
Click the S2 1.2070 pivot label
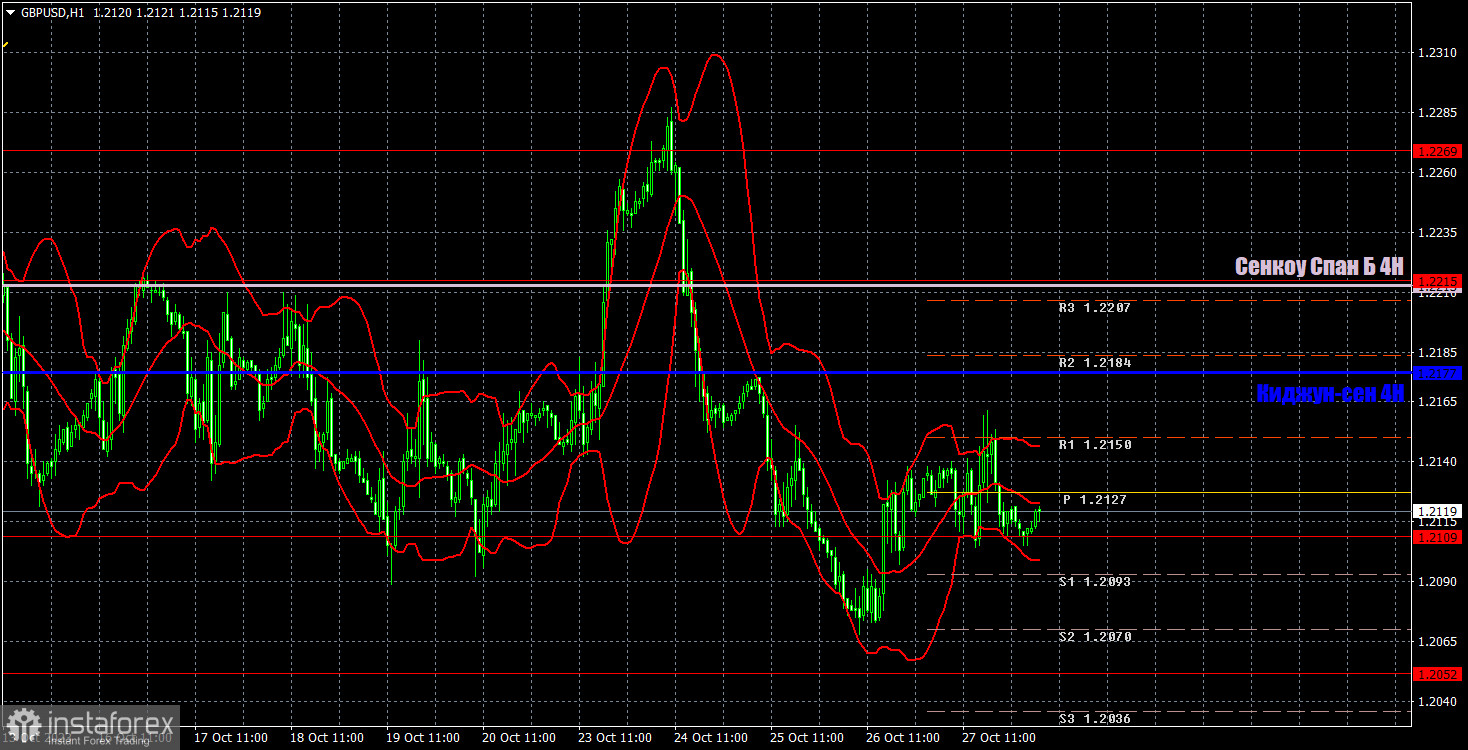coord(1095,636)
